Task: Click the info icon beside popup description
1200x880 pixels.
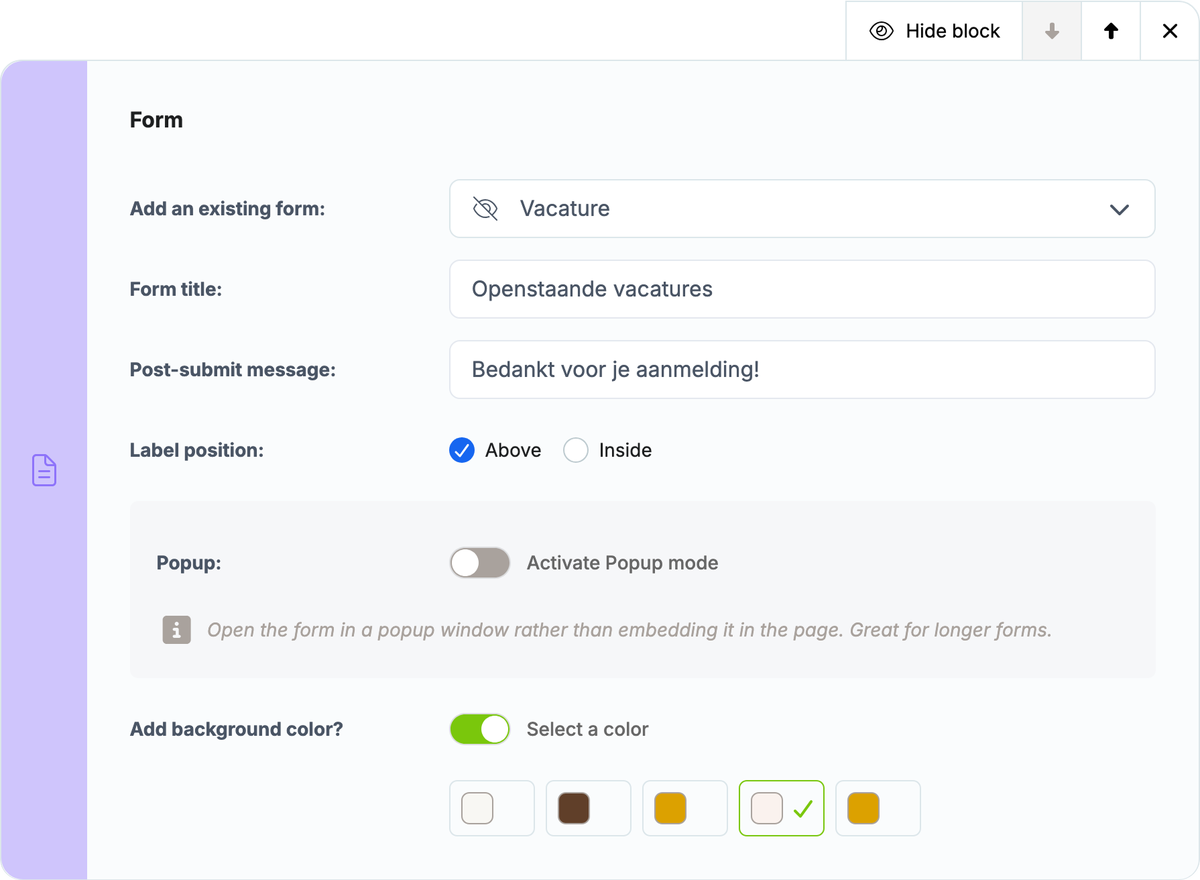Action: click(x=177, y=630)
